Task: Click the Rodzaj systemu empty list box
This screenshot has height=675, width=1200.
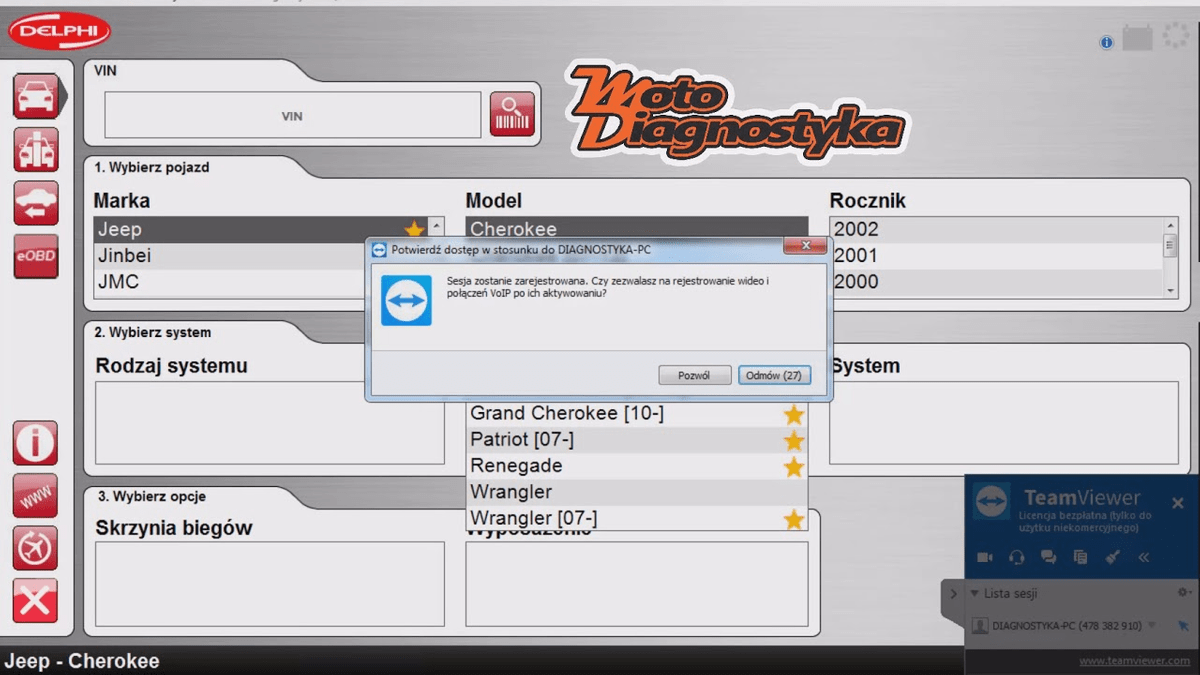Action: pyautogui.click(x=270, y=423)
